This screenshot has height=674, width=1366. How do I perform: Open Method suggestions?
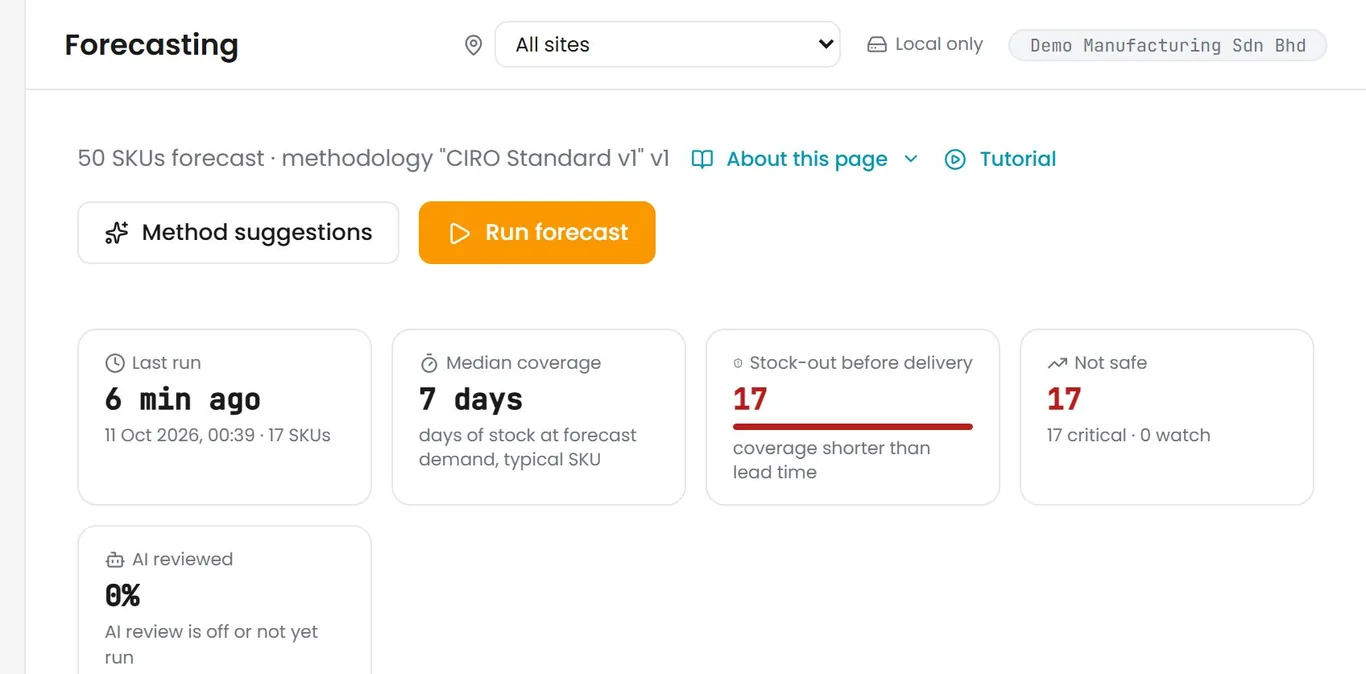coord(238,233)
